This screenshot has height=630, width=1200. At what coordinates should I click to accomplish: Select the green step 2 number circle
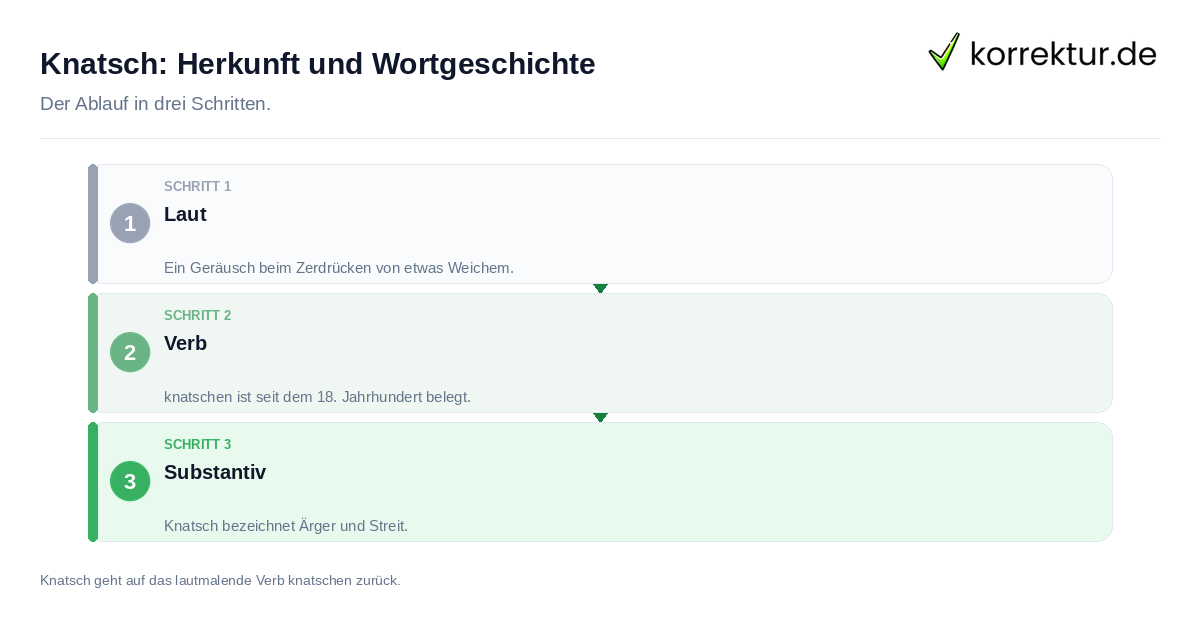[130, 352]
